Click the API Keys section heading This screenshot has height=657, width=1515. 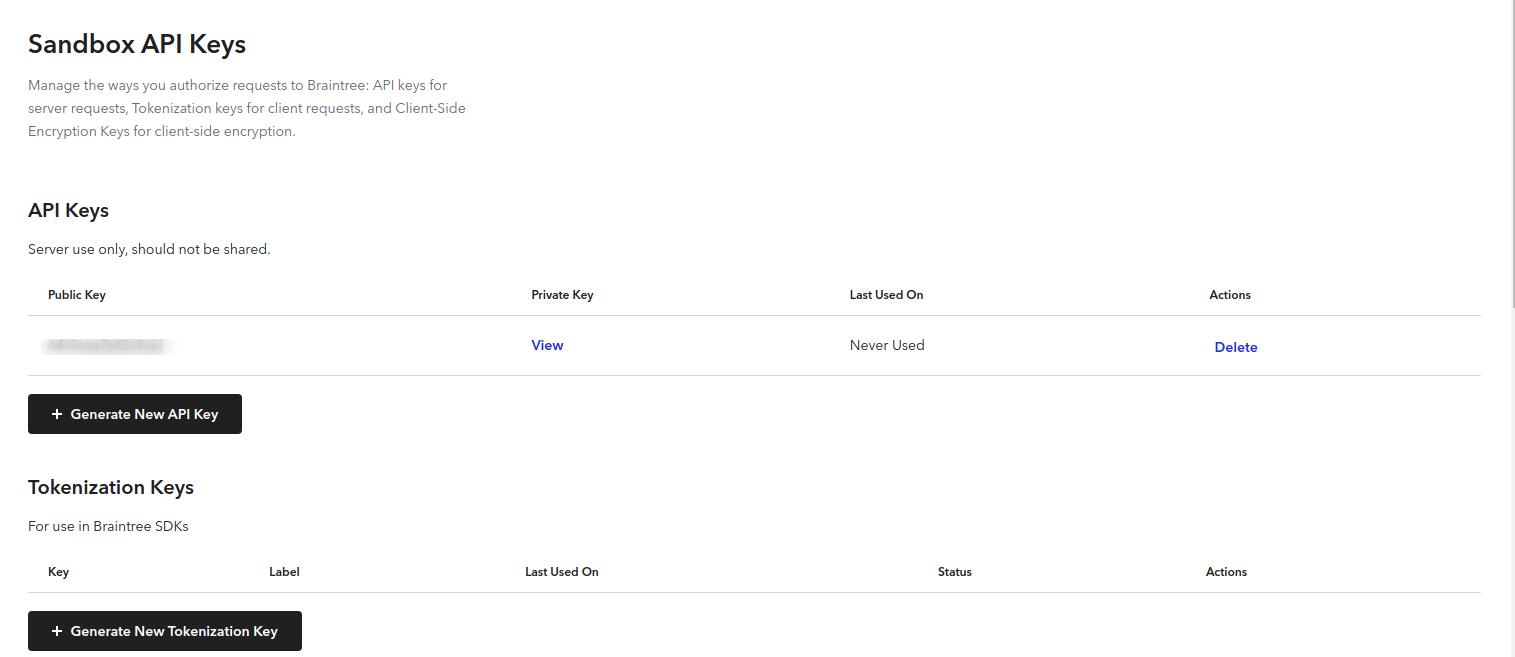coord(68,210)
